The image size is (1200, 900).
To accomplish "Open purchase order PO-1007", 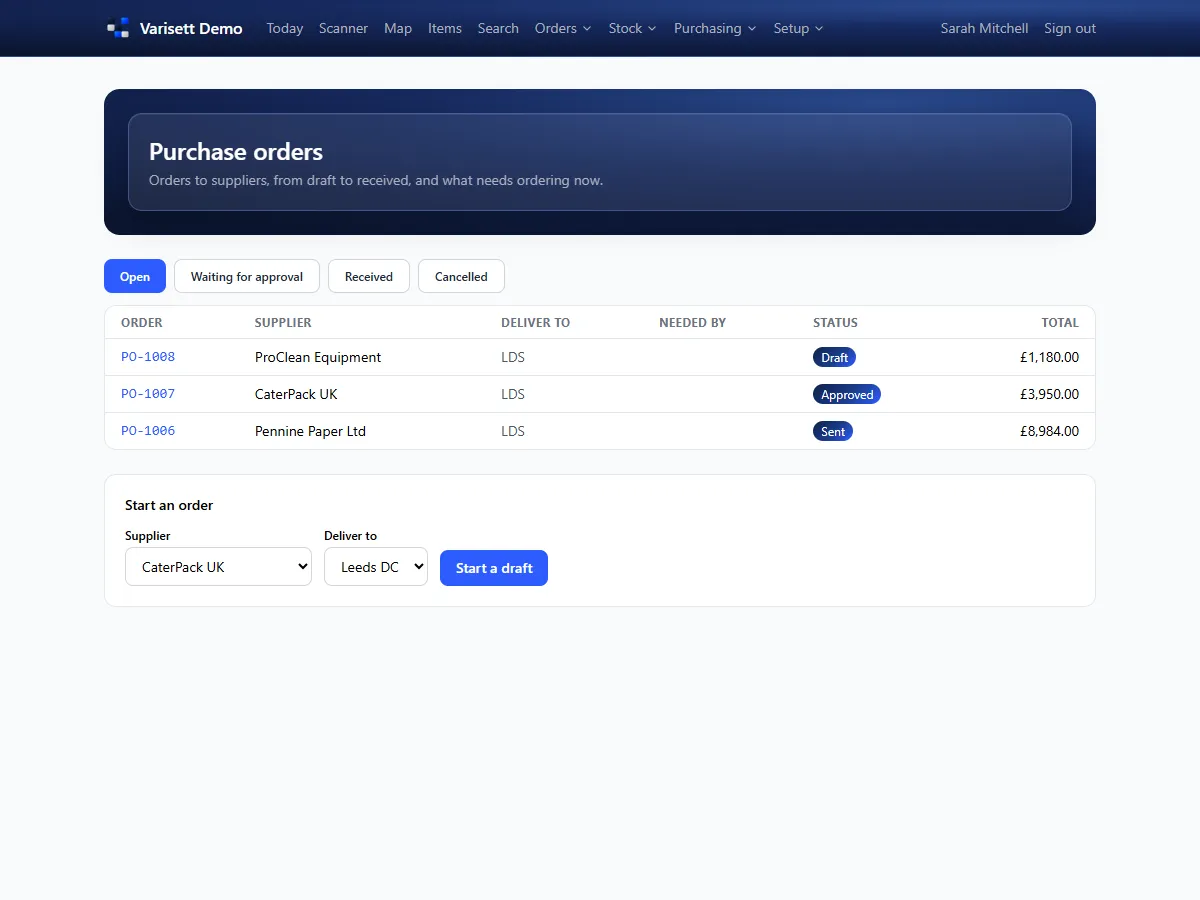I will pyautogui.click(x=148, y=394).
